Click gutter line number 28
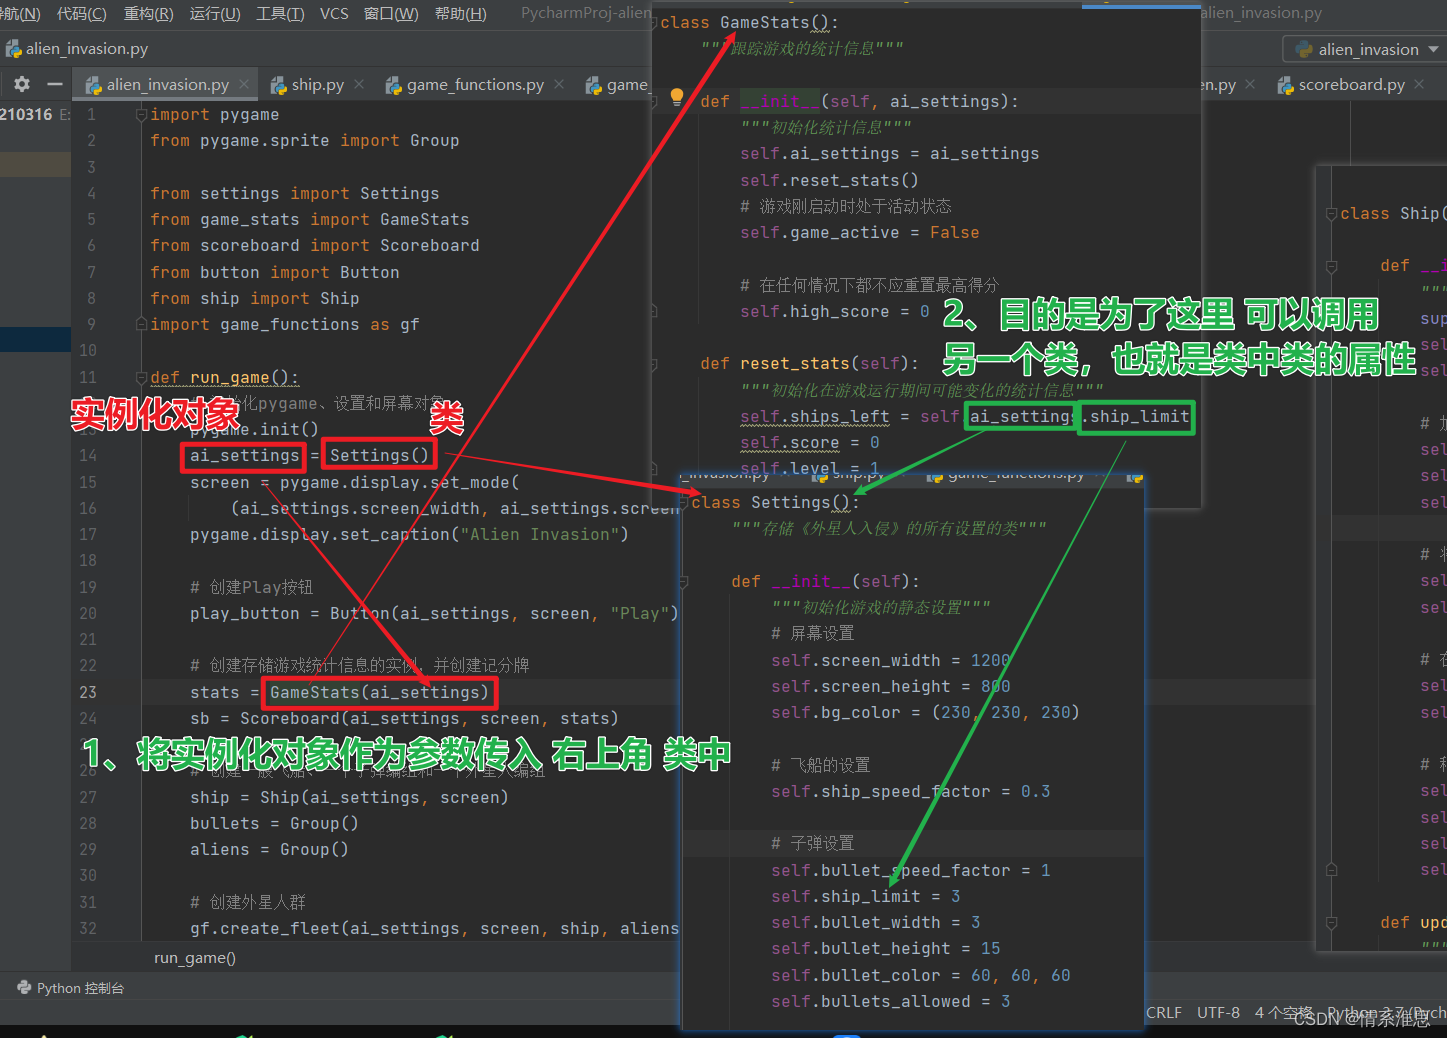Screen dimensions: 1447x1038 click(x=88, y=823)
